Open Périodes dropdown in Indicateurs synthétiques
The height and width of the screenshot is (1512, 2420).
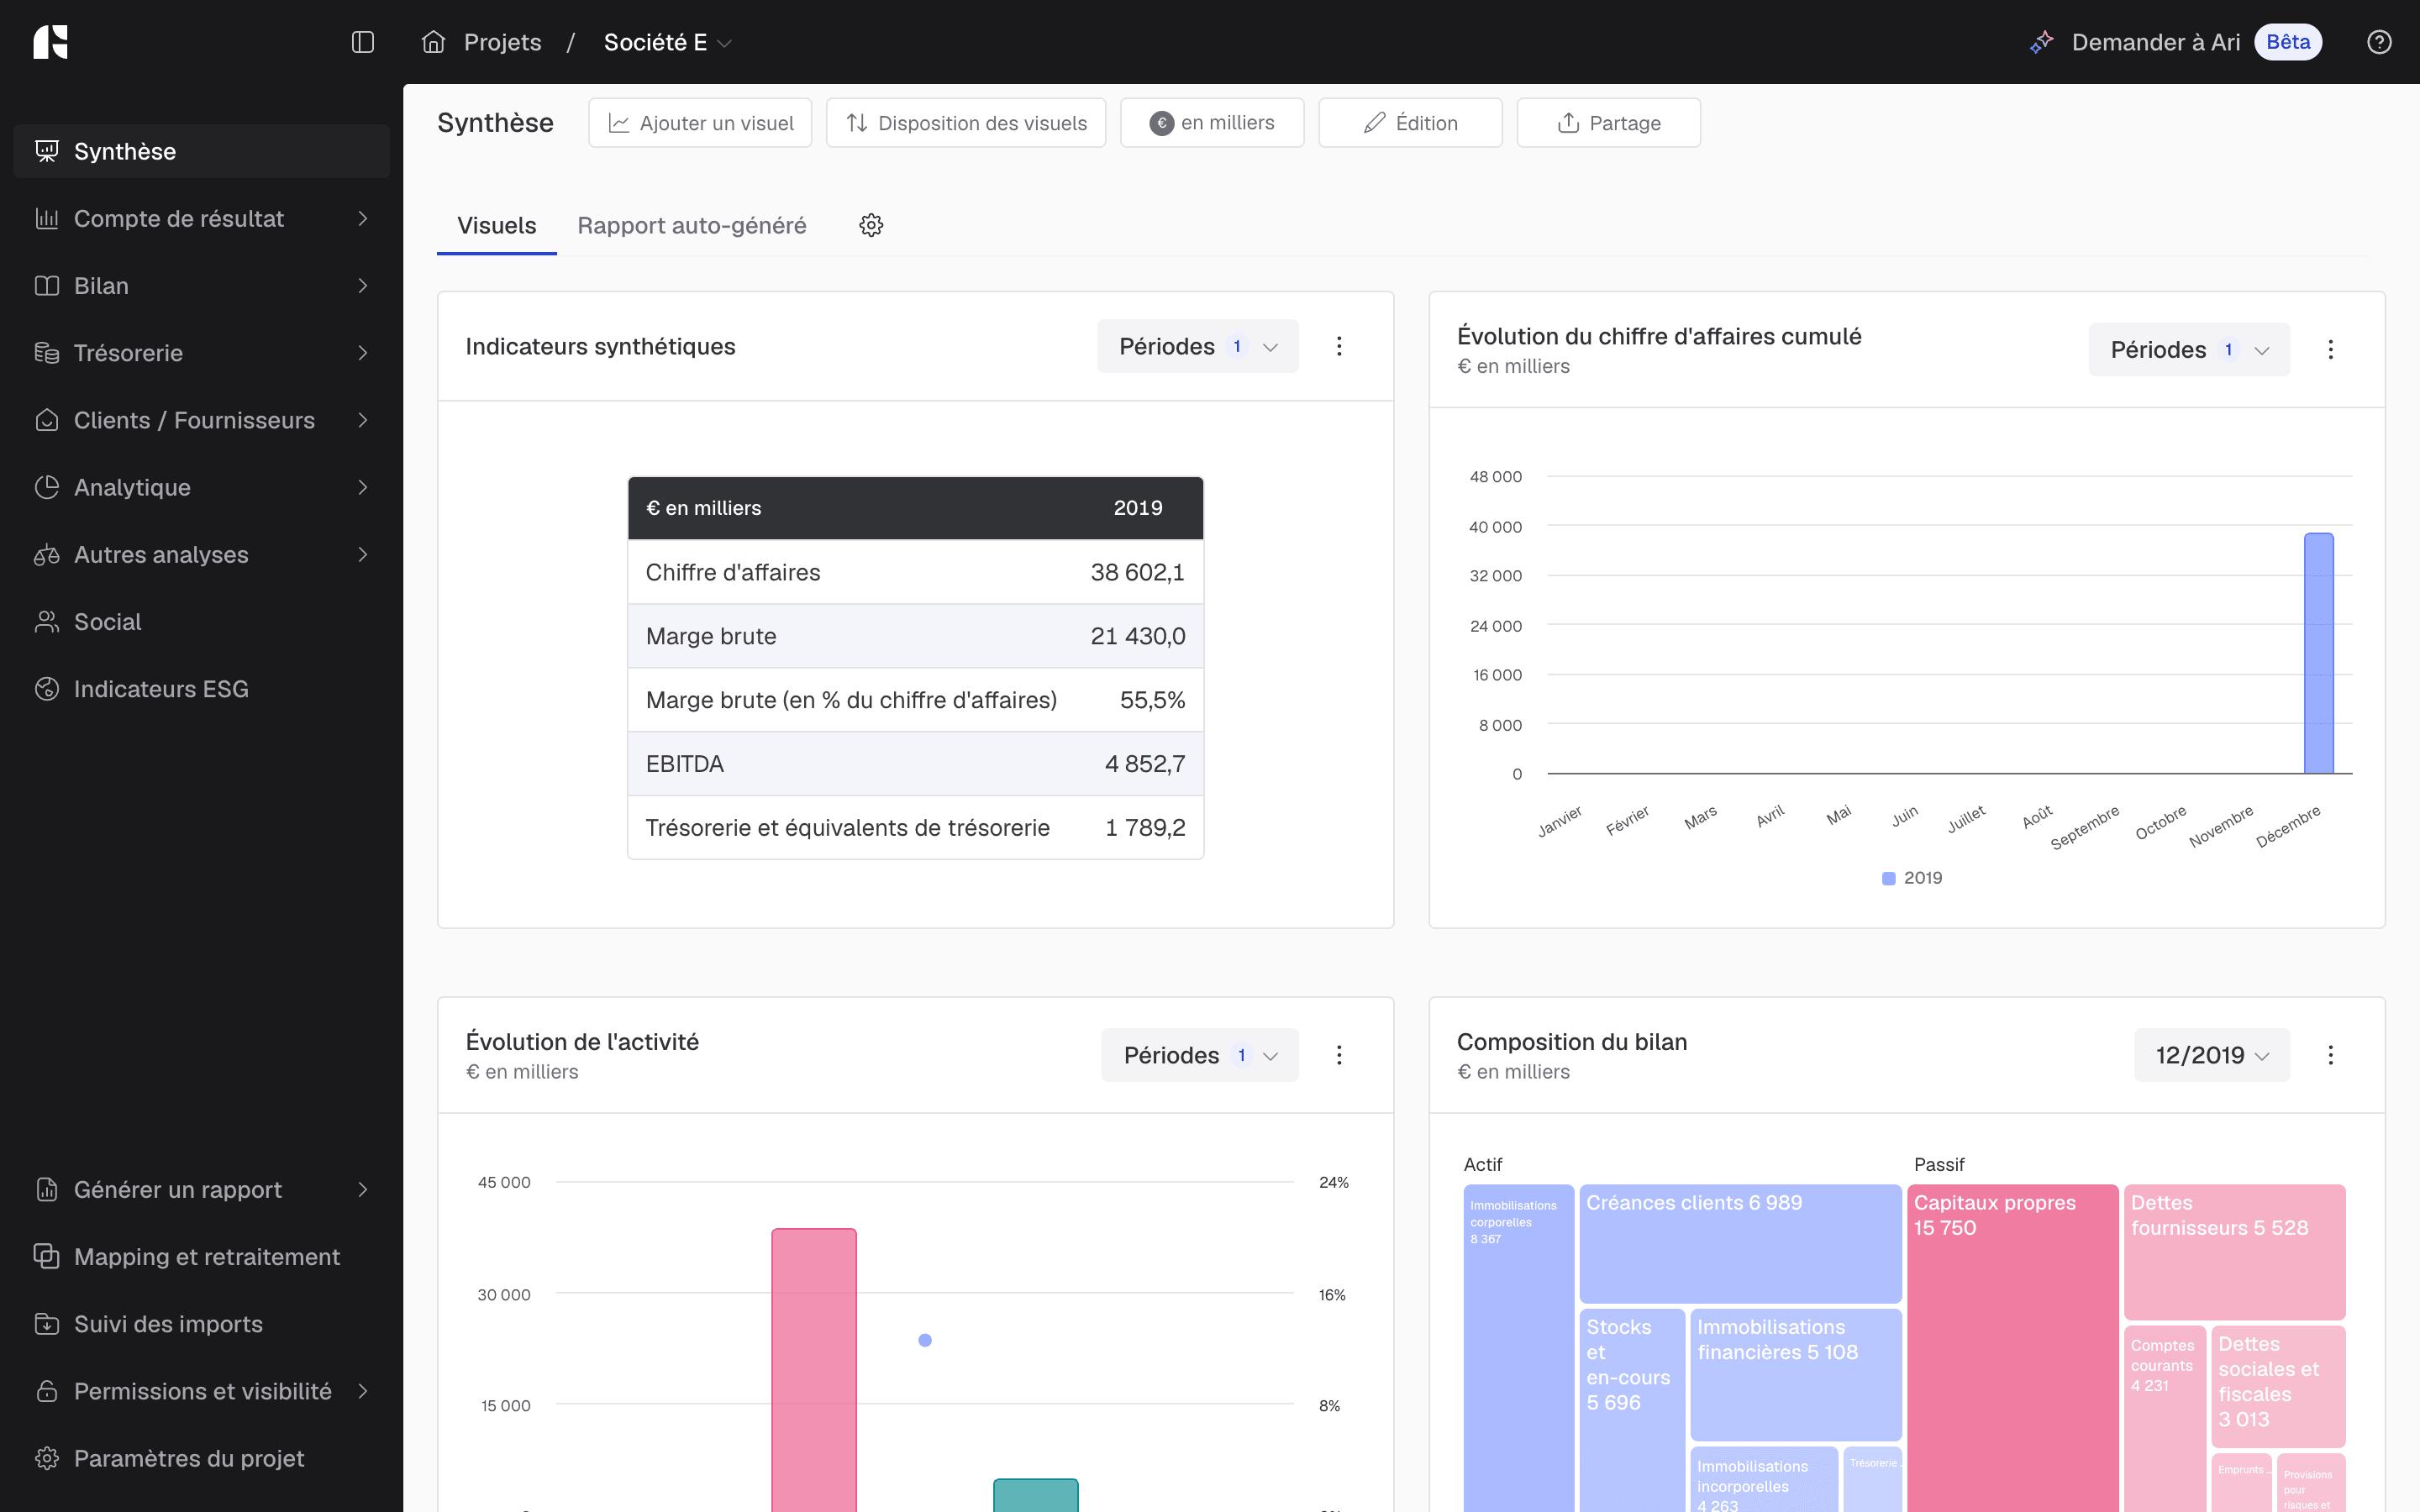click(x=1198, y=346)
